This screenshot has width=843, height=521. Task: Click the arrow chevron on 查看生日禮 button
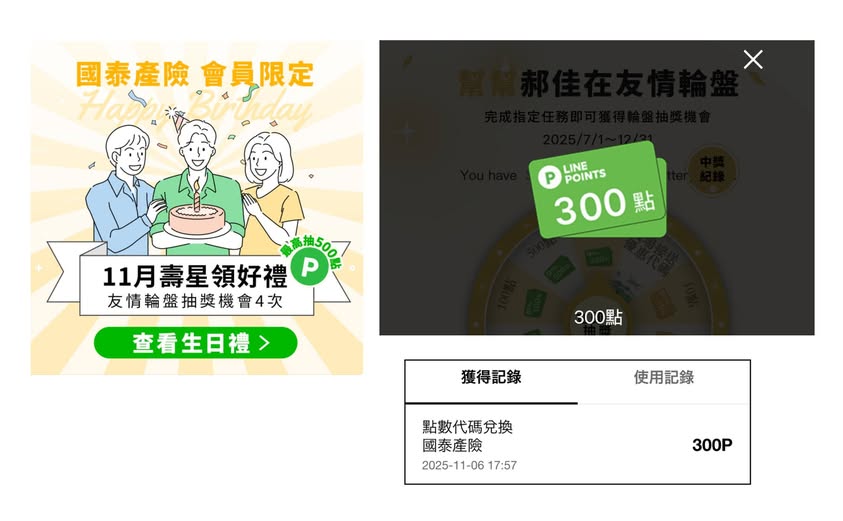[264, 343]
